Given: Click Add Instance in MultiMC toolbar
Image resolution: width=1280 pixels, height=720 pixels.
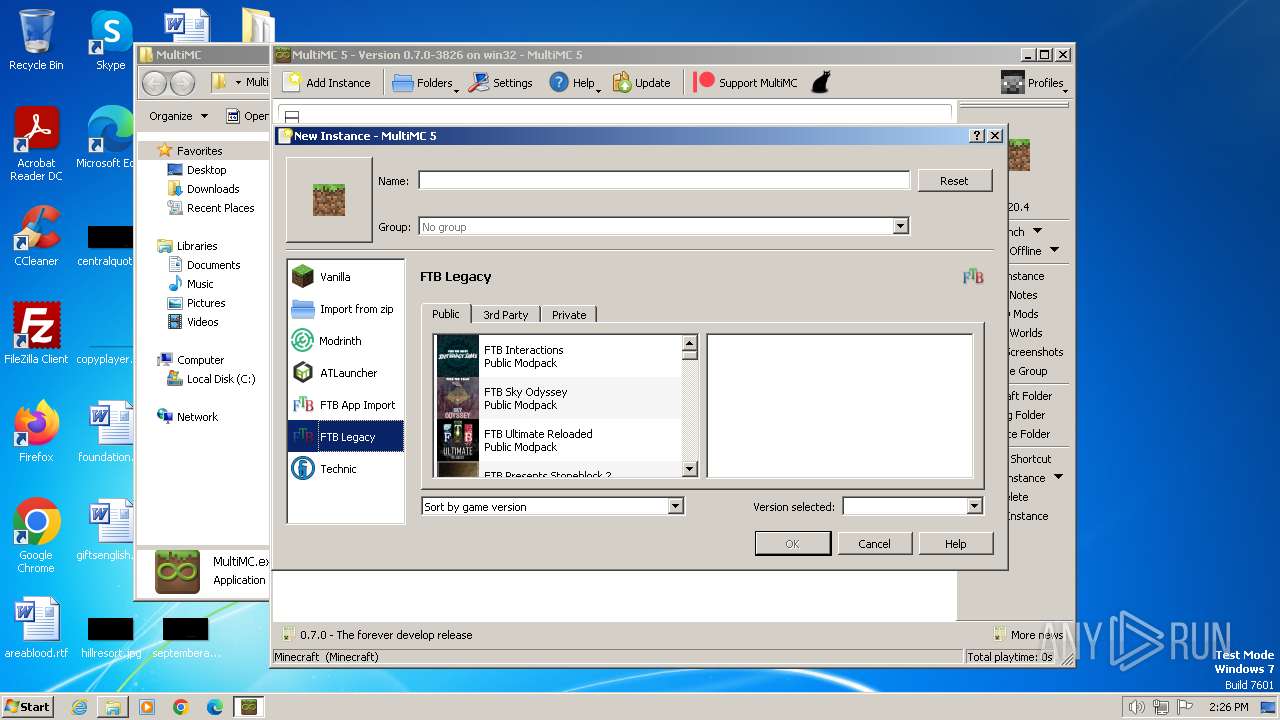Looking at the screenshot, I should (x=327, y=83).
